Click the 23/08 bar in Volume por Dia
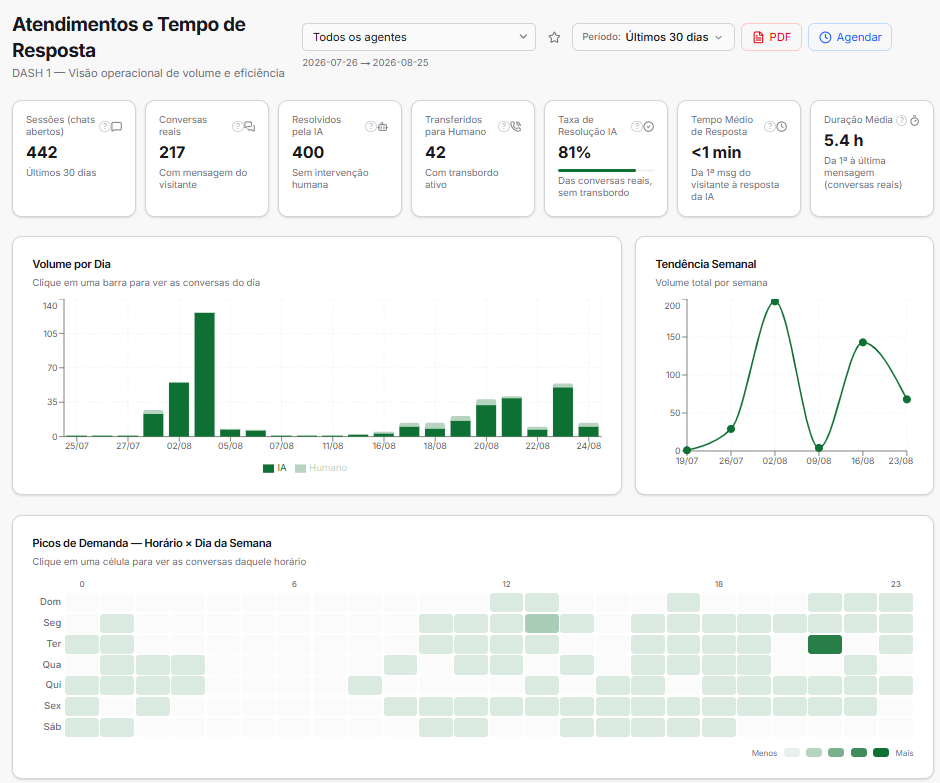Screen dimensions: 940x783 coord(563,410)
